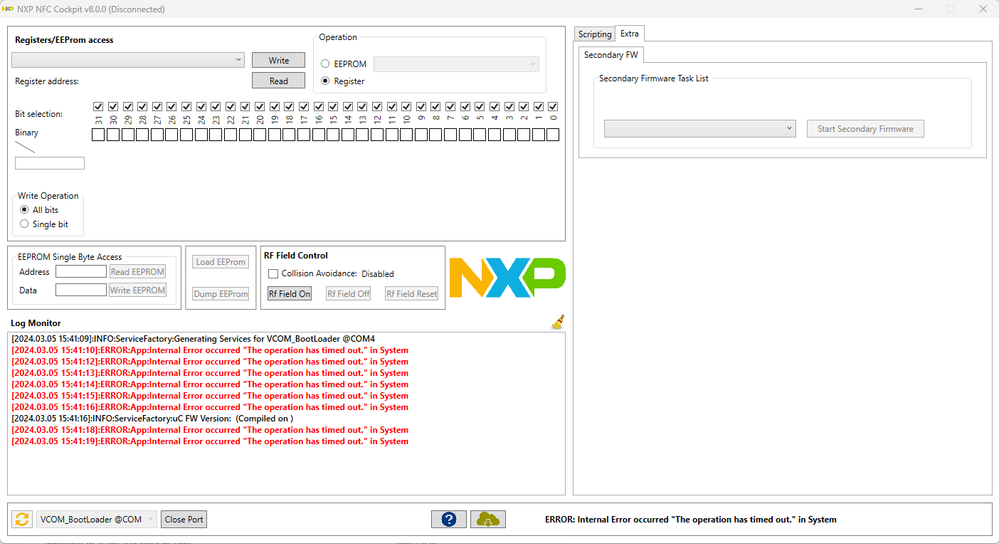Choose All bits write operation
The height and width of the screenshot is (544, 999).
coord(24,210)
